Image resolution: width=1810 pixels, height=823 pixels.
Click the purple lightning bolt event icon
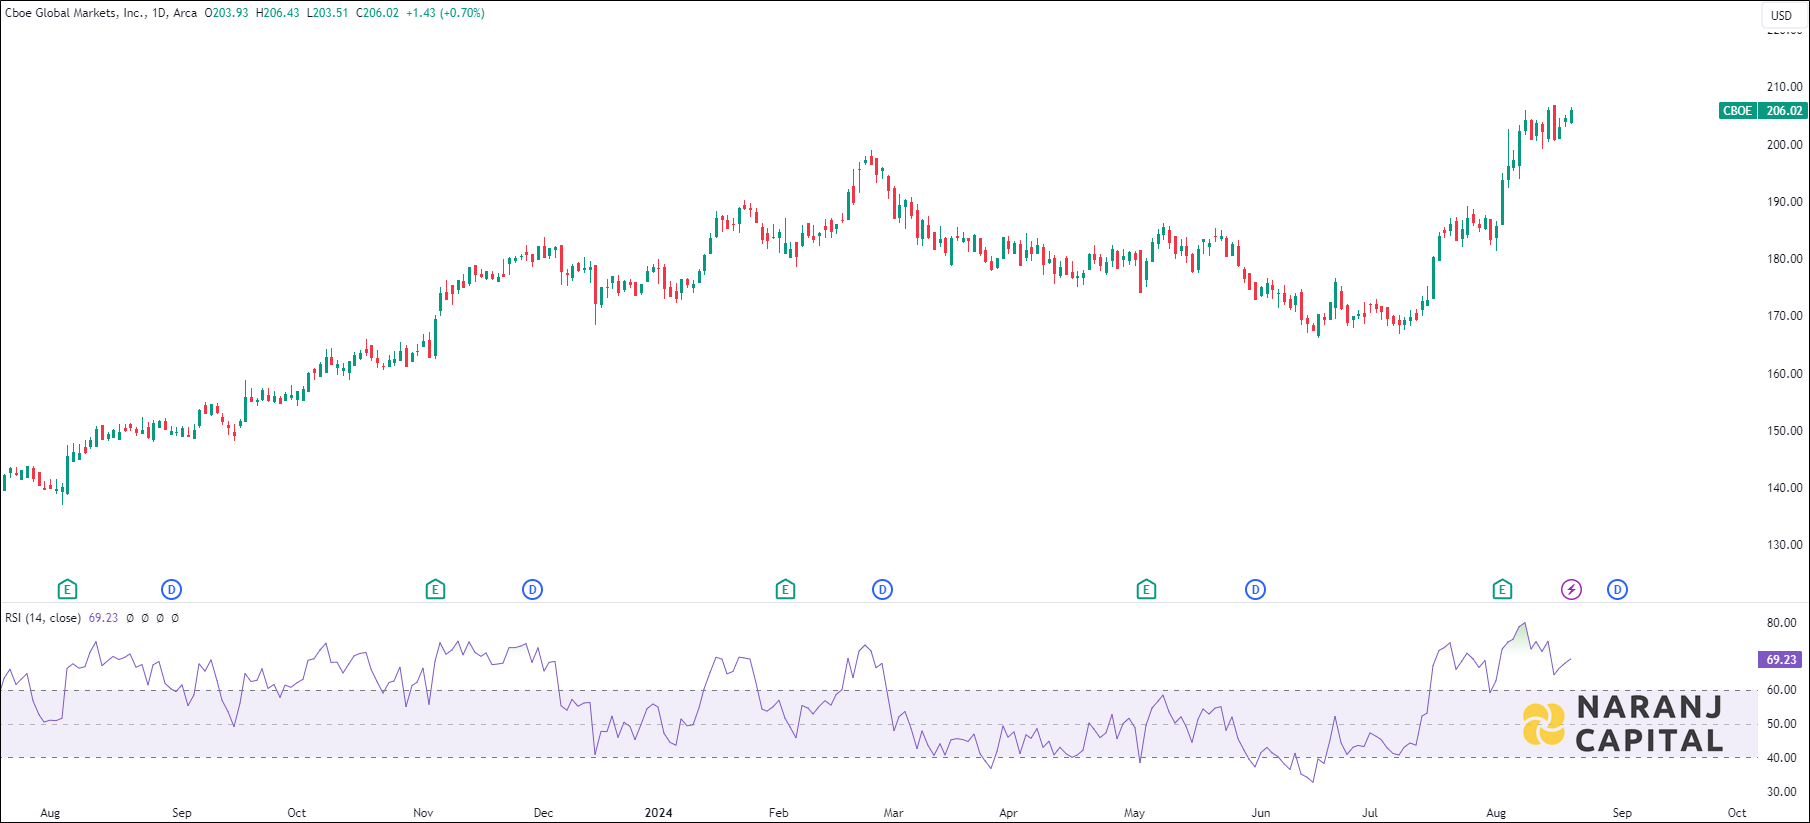point(1572,590)
